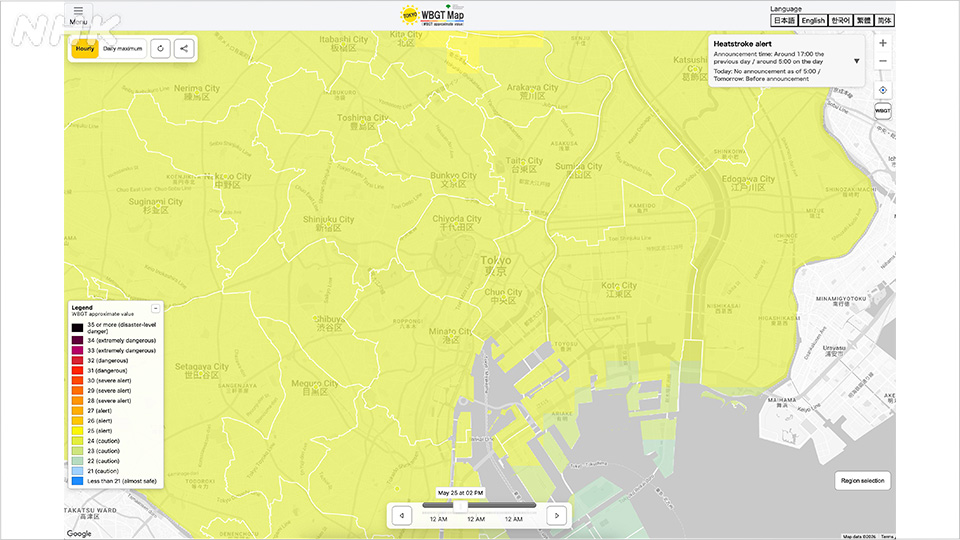
Task: Click the Google logo on map
Action: click(79, 533)
